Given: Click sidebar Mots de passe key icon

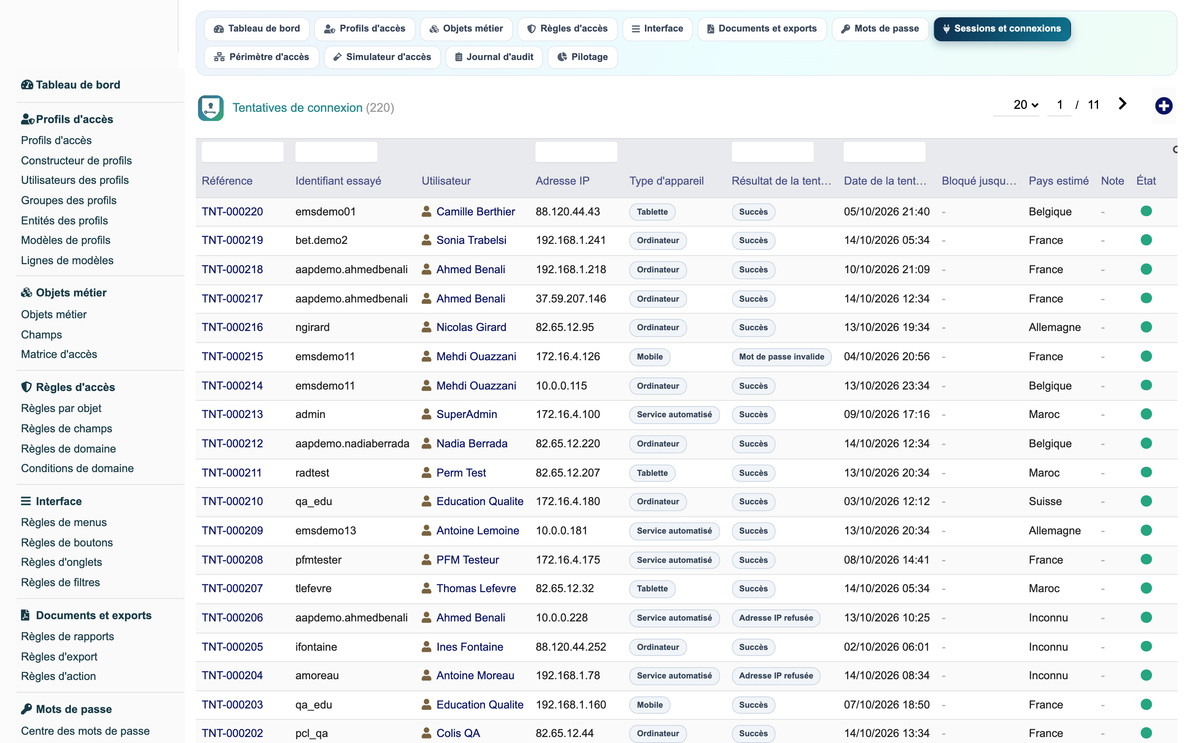Looking at the screenshot, I should click(27, 709).
